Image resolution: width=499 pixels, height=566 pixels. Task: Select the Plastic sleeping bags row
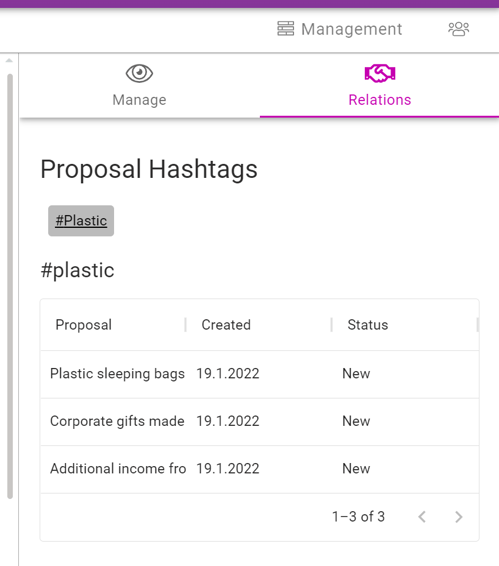260,374
